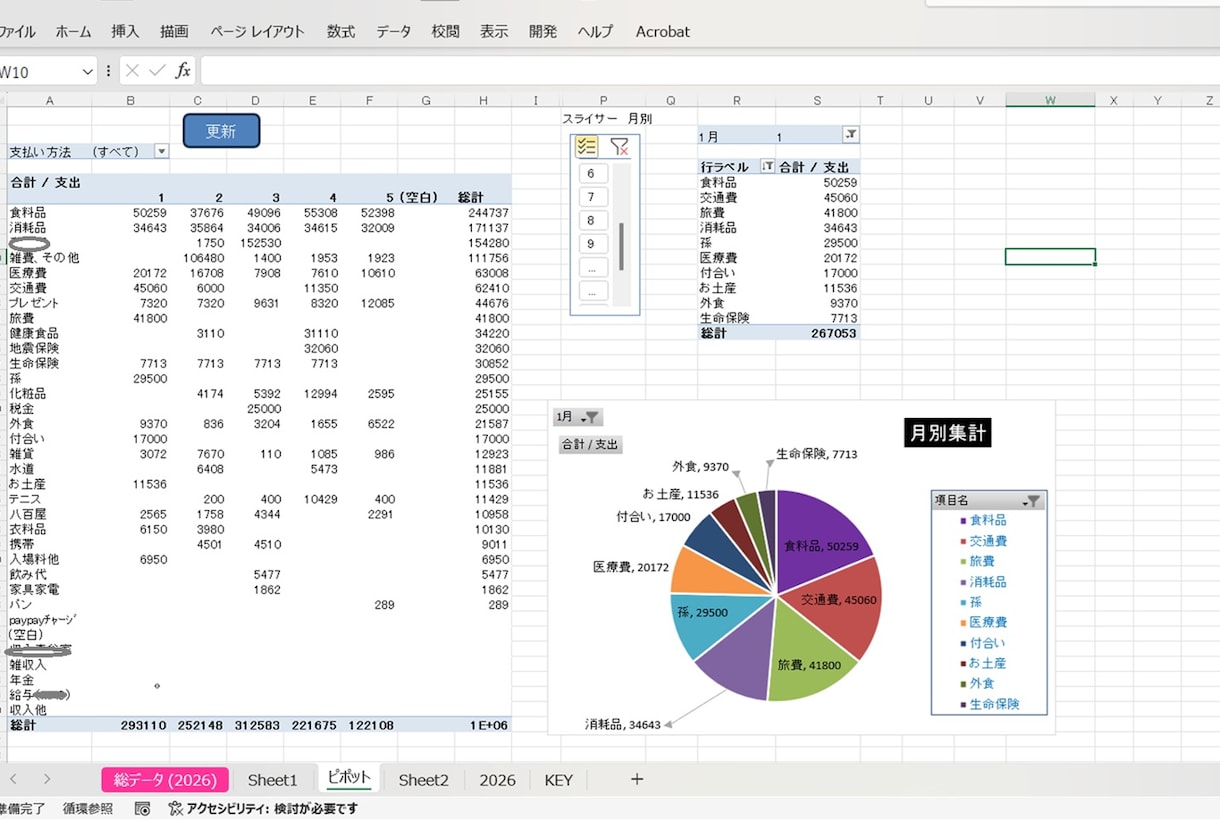
Task: Open the ホーム ribbon tab
Action: [x=73, y=32]
